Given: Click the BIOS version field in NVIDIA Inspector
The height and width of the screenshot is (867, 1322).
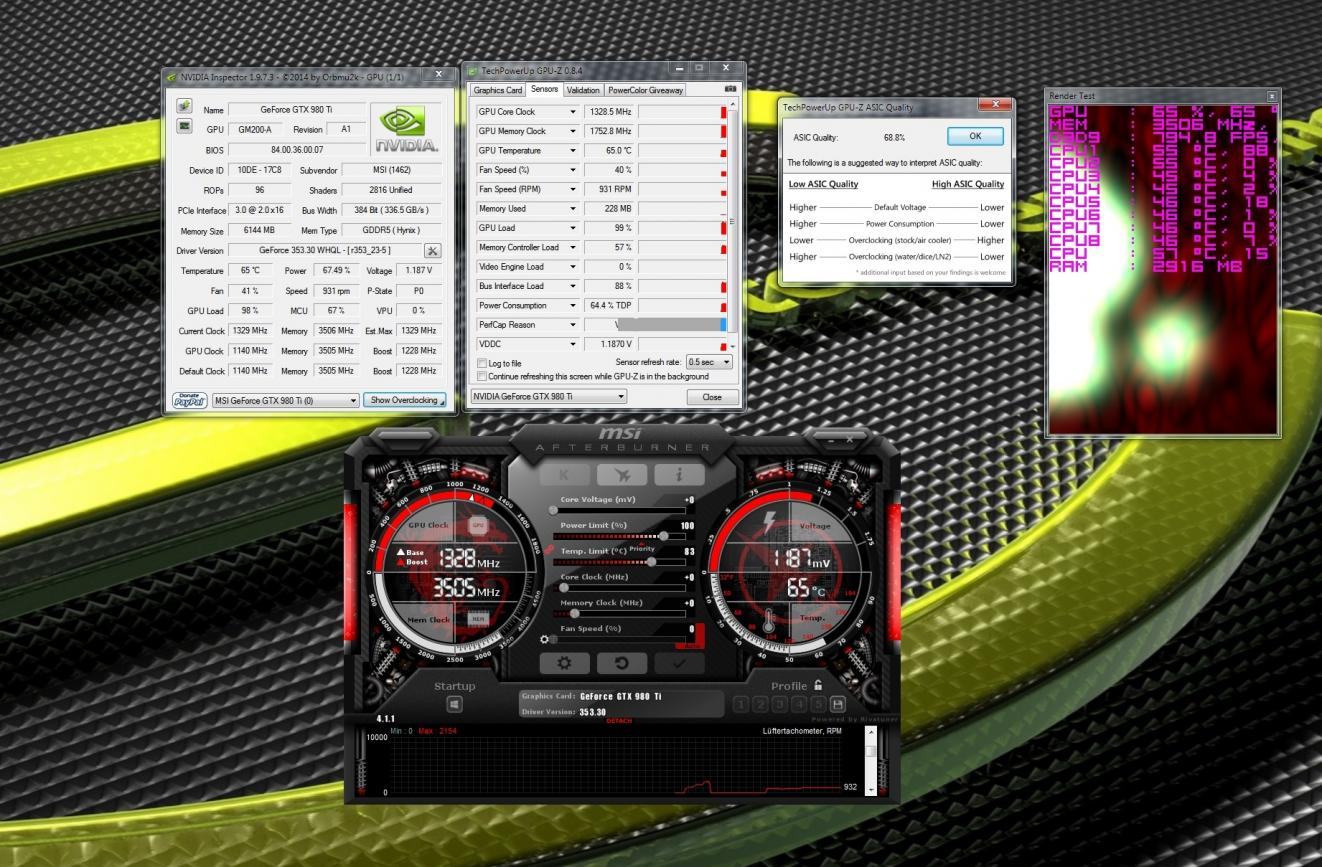Looking at the screenshot, I should (299, 149).
